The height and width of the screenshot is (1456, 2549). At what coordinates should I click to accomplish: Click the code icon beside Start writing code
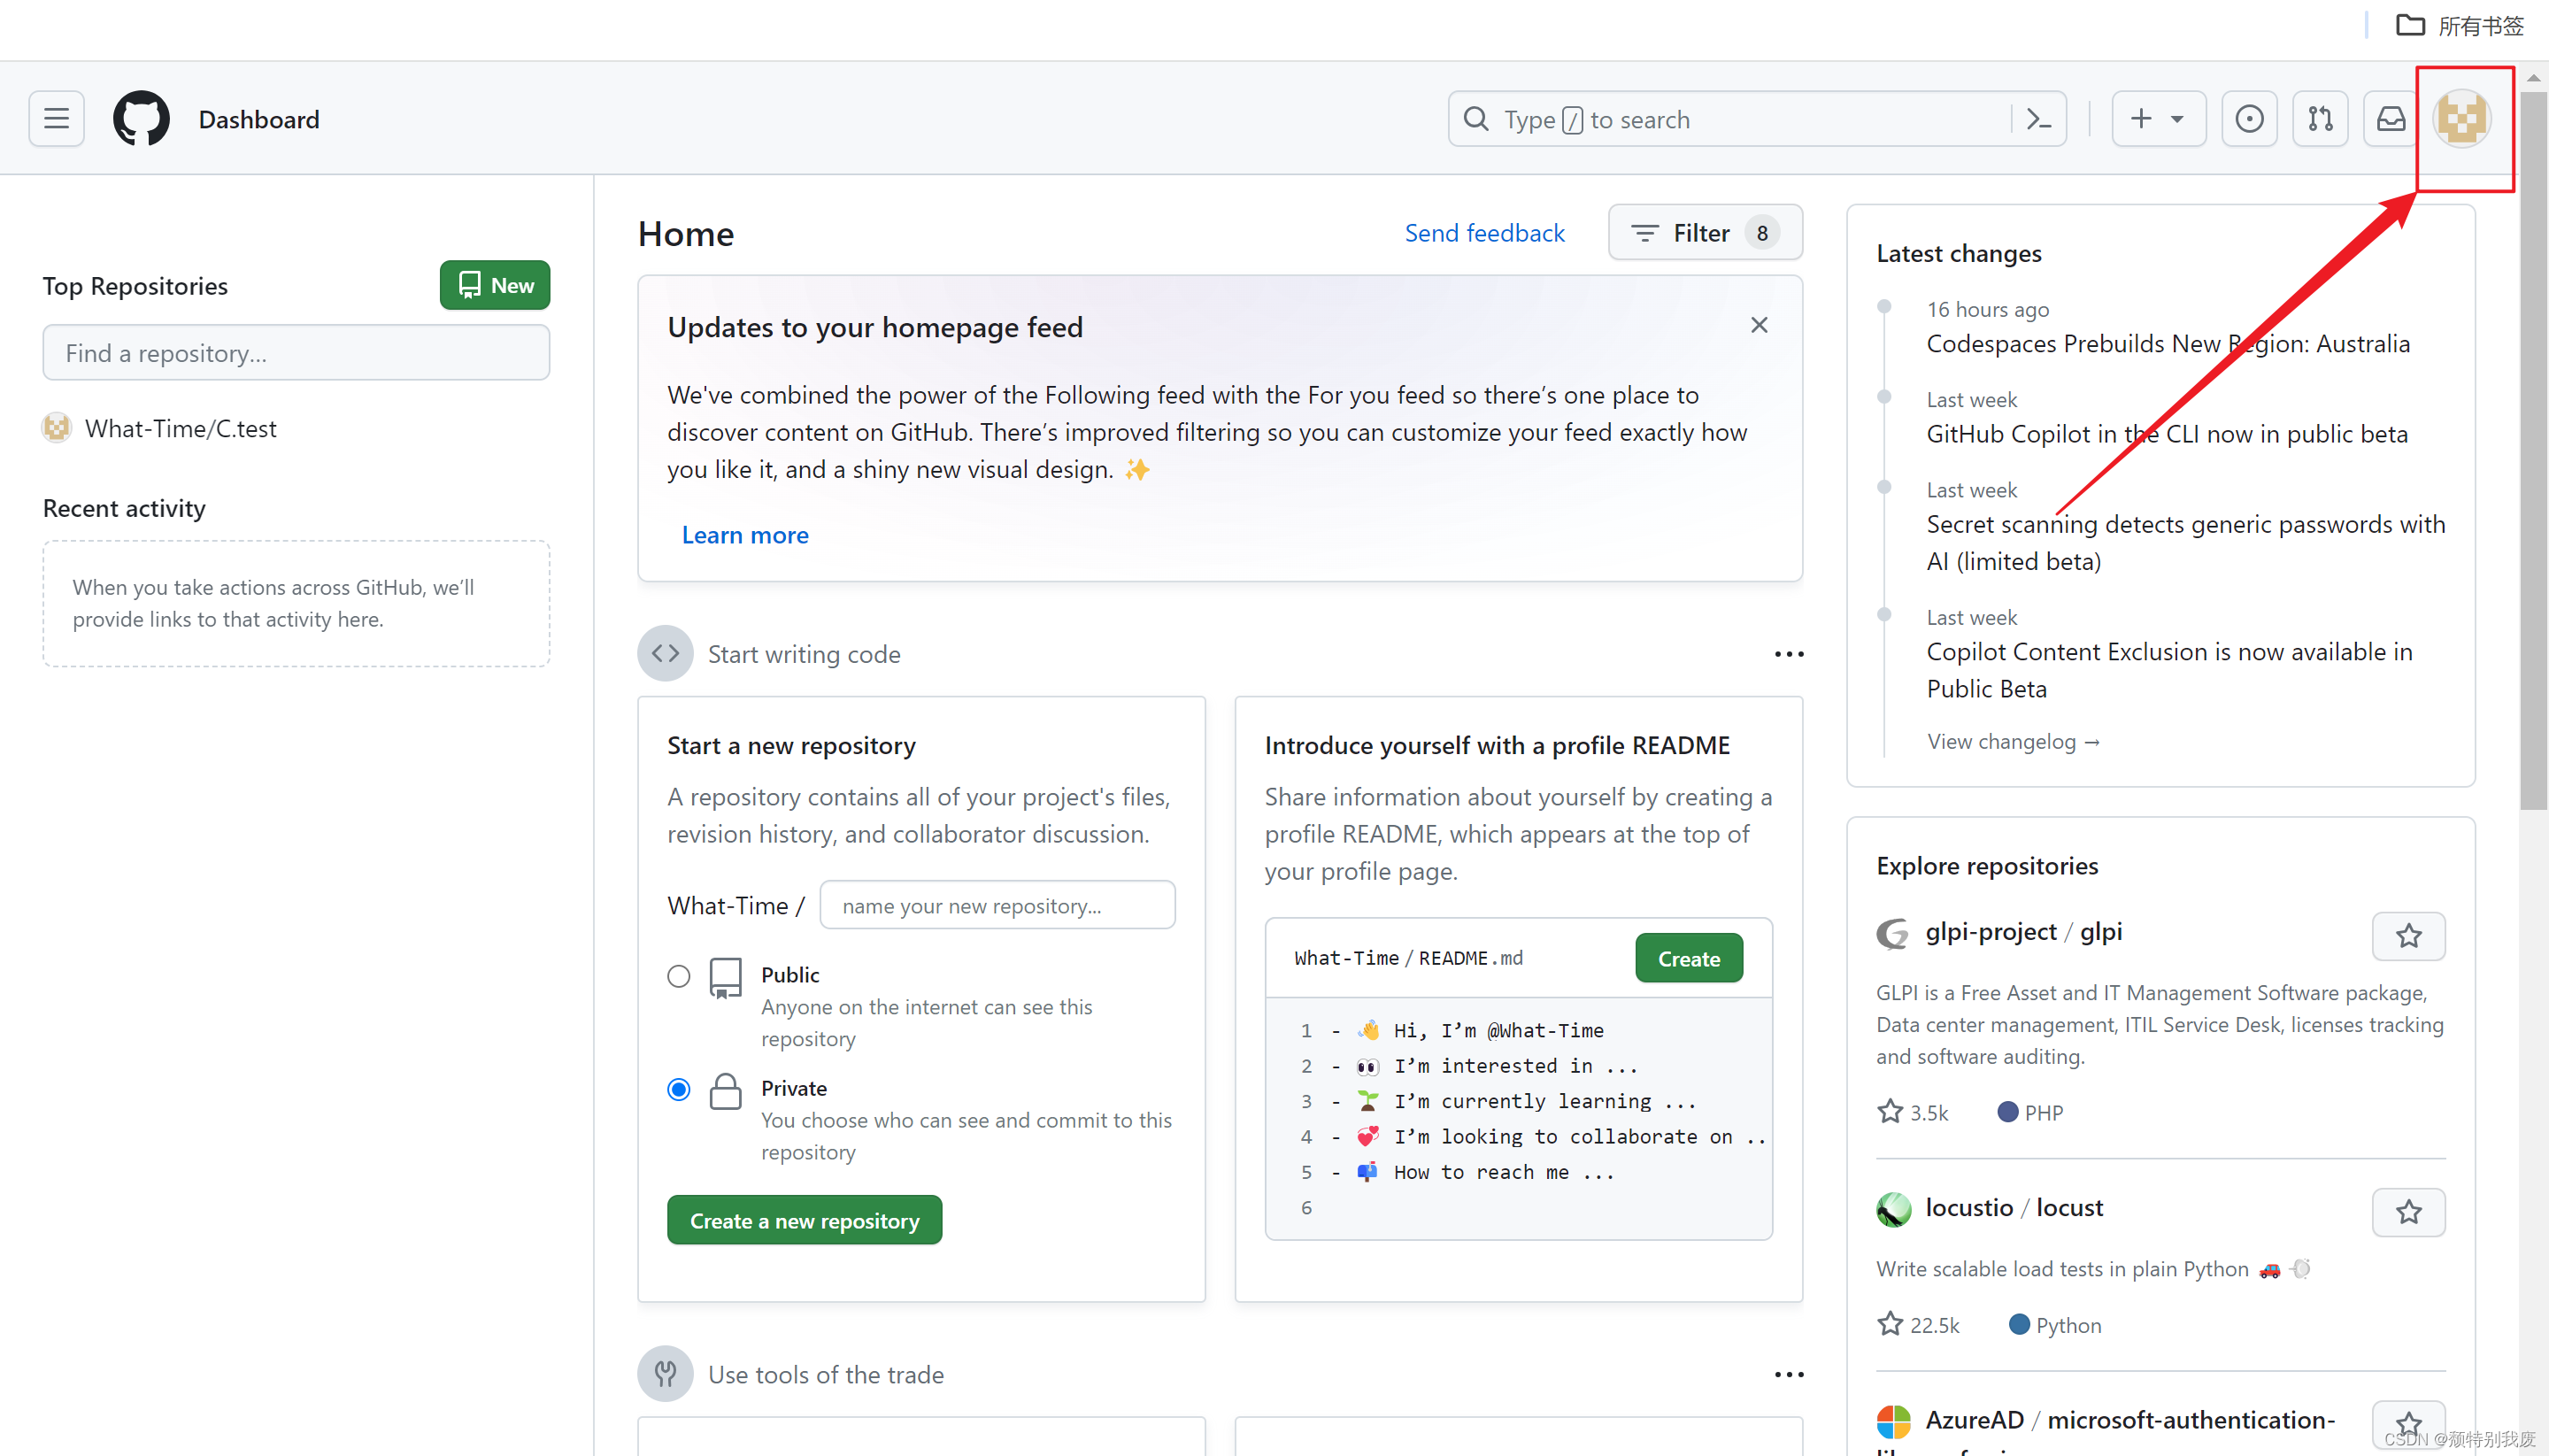tap(664, 653)
